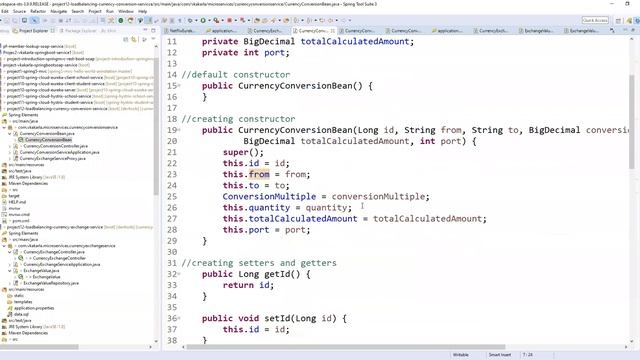The width and height of the screenshot is (640, 360).
Task: Collapse ExchangeValue.java tree node
Action: click(10, 271)
